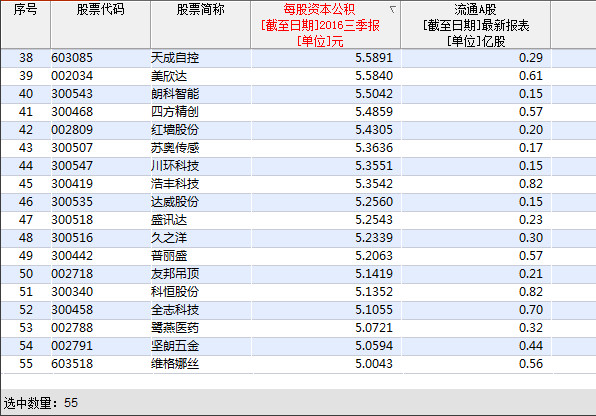Click 流通A股 value 0.29 for 天成自控
Viewport: 596px width, 416px height.
[x=531, y=58]
